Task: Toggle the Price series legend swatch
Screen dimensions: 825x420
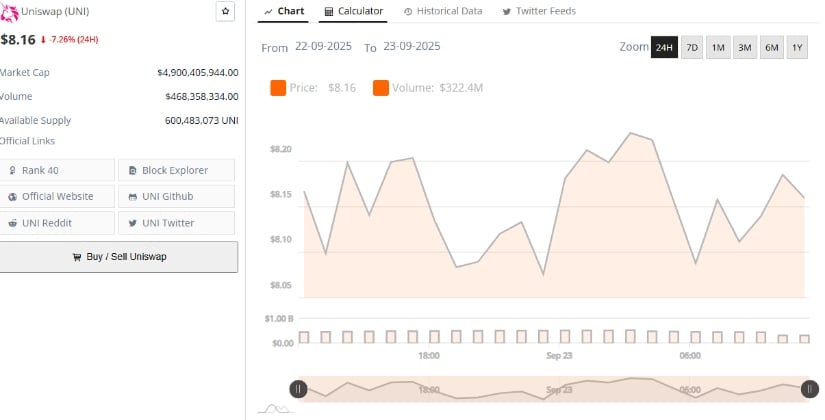Action: (x=278, y=88)
